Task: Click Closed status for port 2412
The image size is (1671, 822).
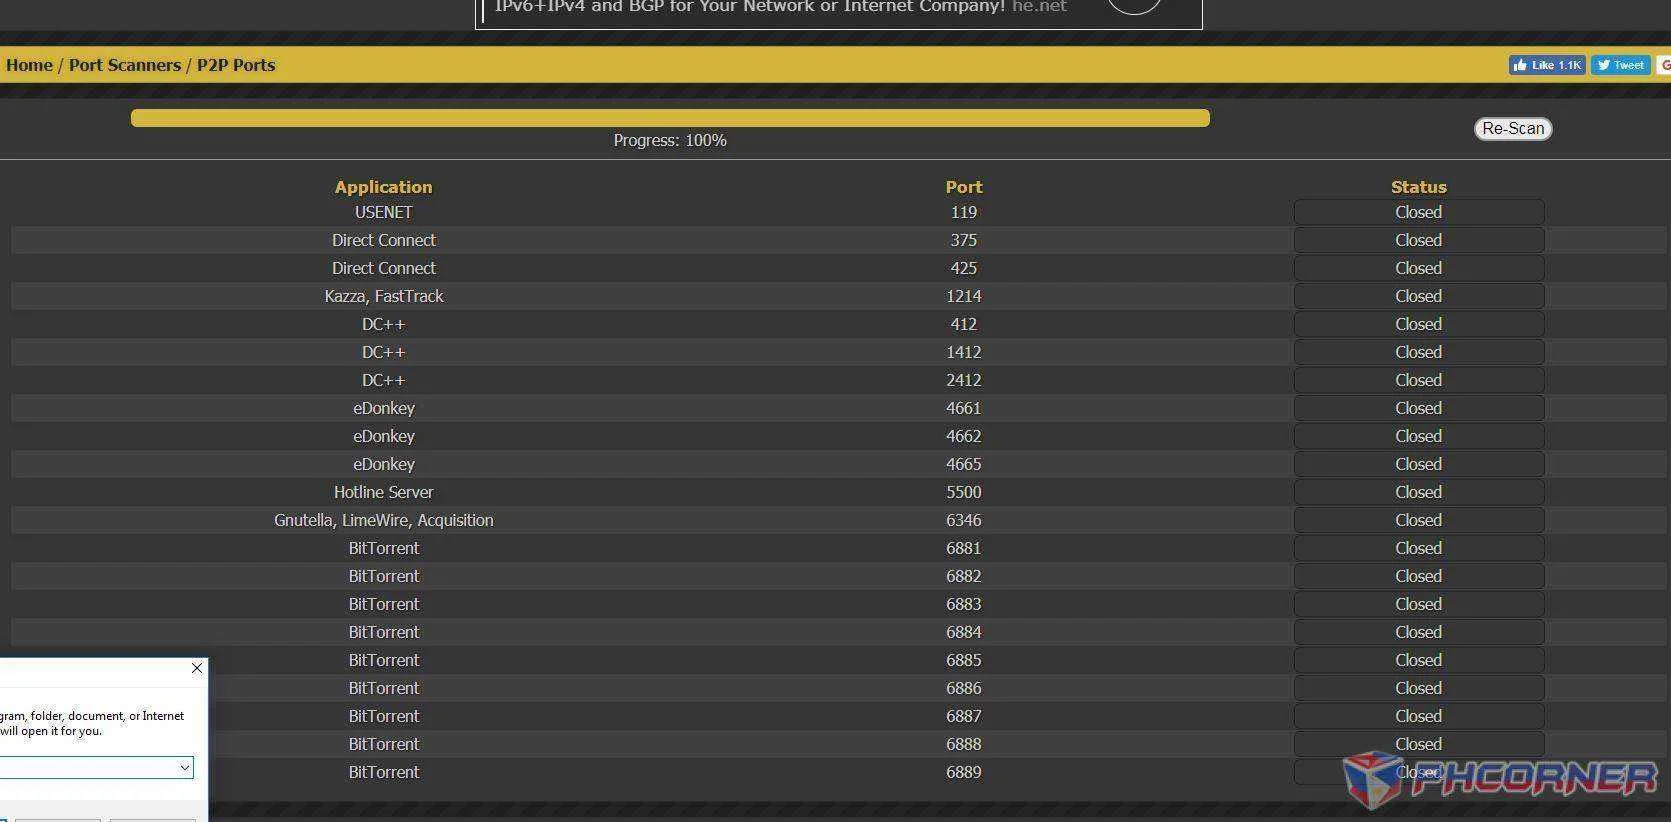Action: pos(1418,380)
